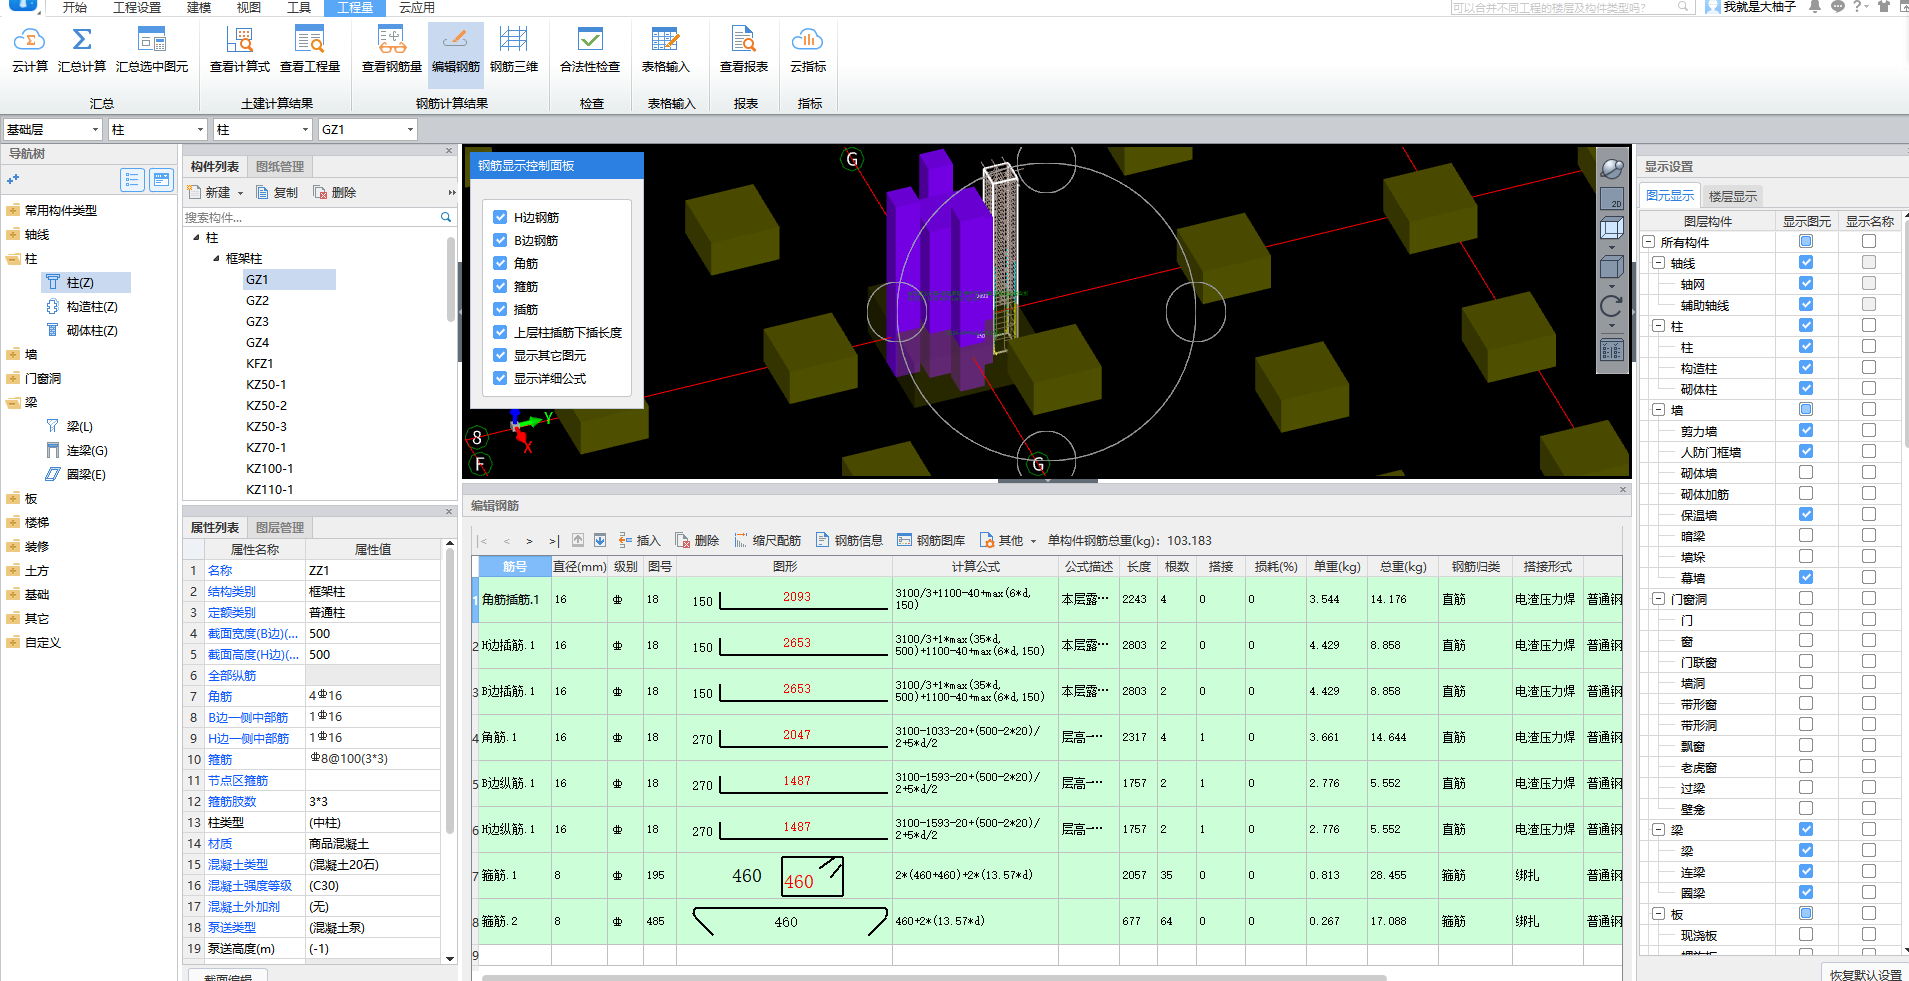1909x981 pixels.
Task: Toggle 插筋 checkbox
Action: 501,309
